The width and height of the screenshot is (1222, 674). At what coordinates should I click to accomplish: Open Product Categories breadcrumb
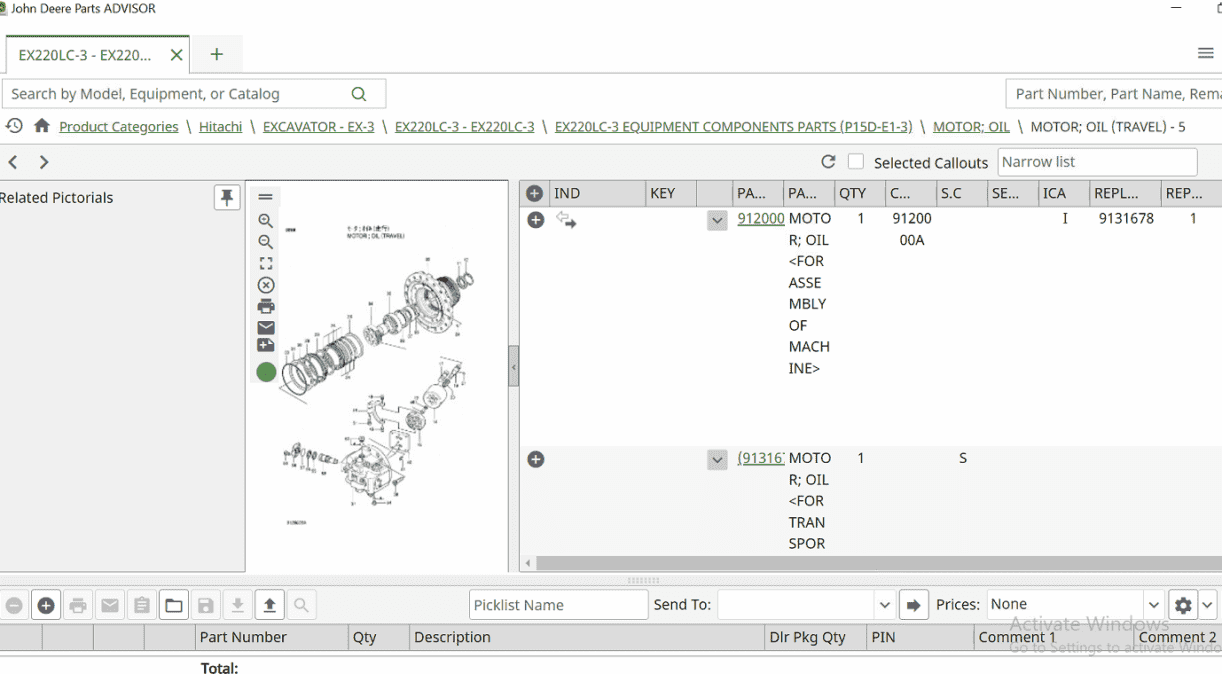coord(119,127)
